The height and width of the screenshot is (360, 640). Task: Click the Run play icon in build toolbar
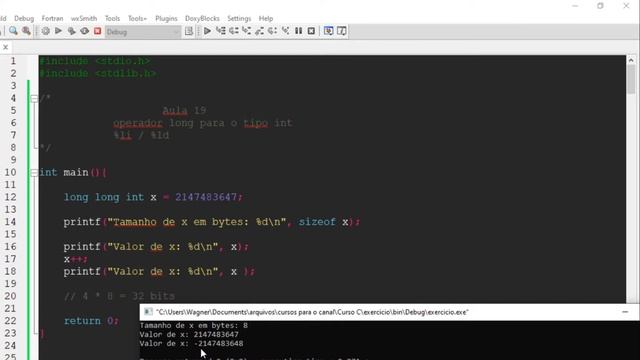pyautogui.click(x=58, y=31)
